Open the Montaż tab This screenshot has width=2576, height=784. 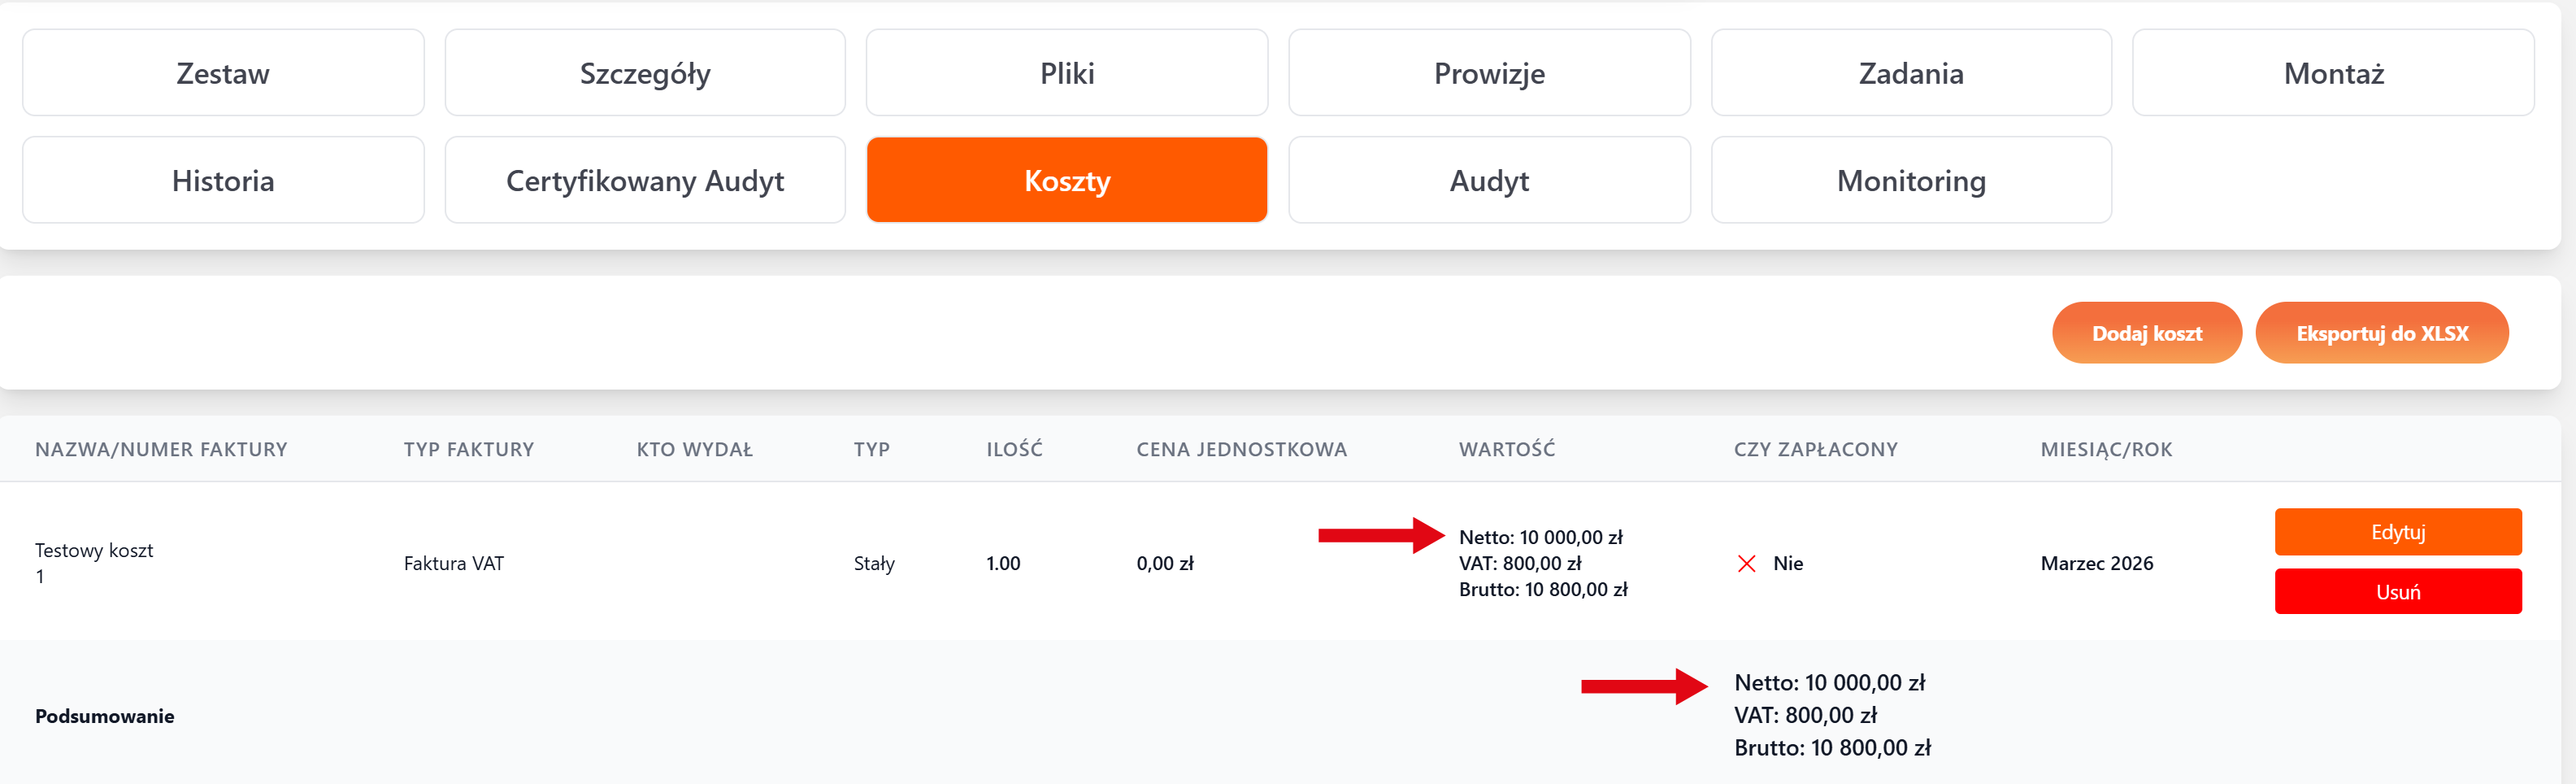[x=2333, y=73]
